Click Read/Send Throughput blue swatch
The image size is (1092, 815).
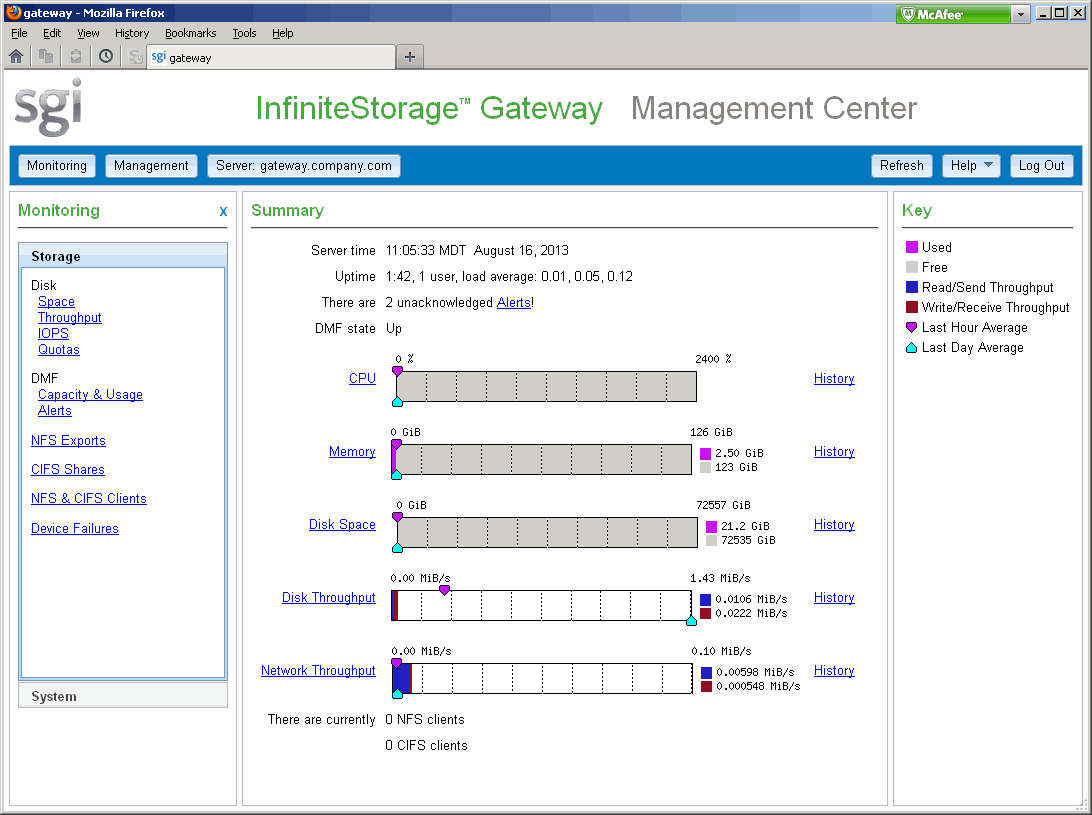pyautogui.click(x=912, y=287)
